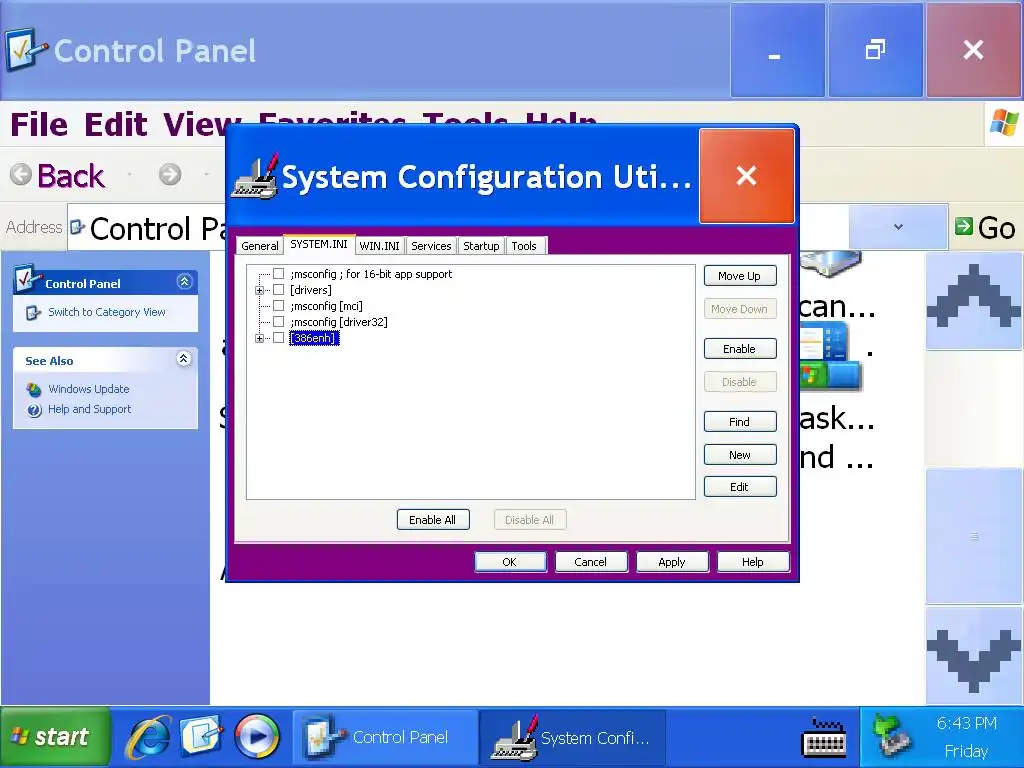Viewport: 1024px width, 768px height.
Task: Open the Tools tab in msconfig
Action: click(x=524, y=246)
